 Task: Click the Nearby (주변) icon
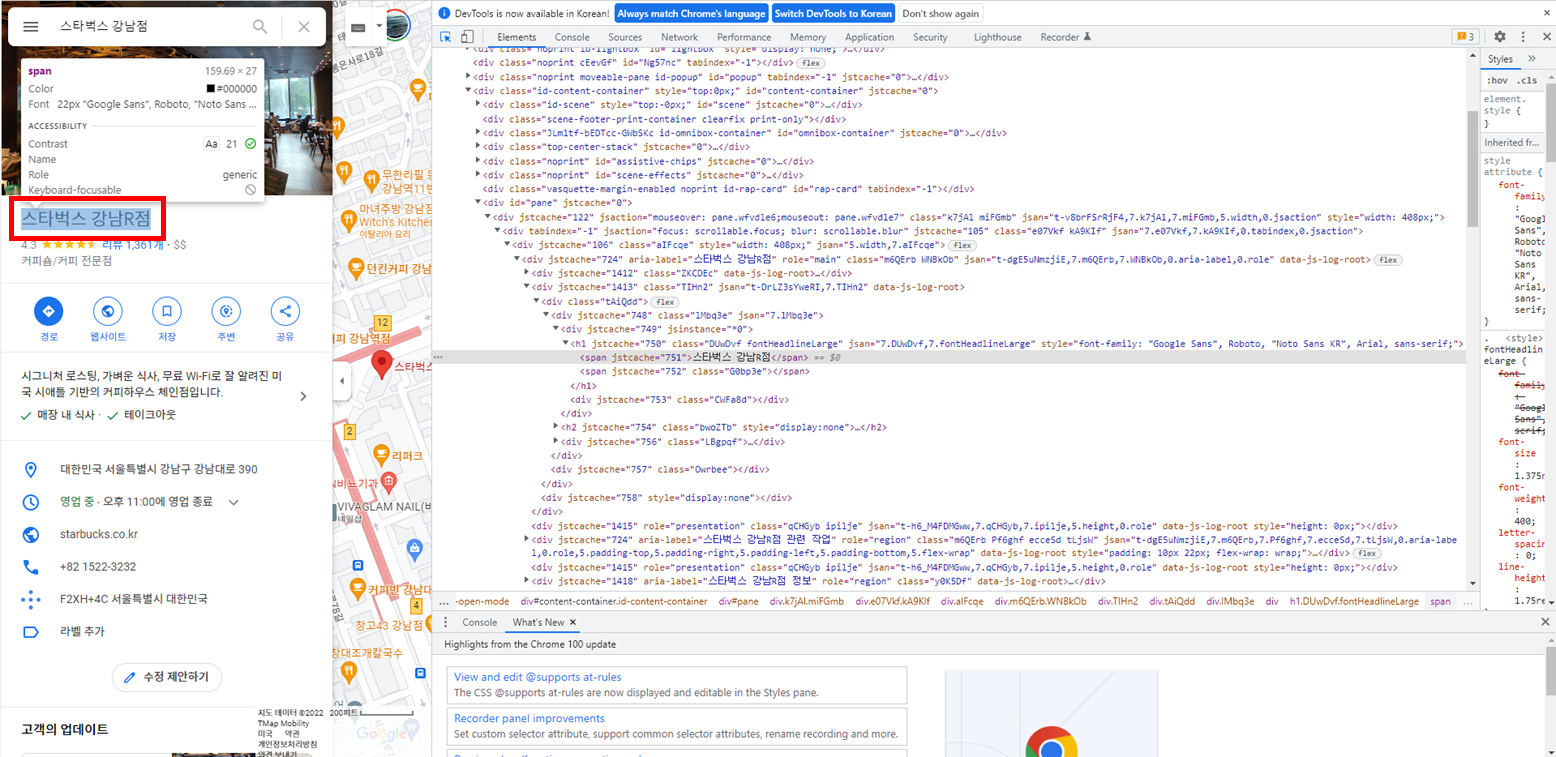pyautogui.click(x=226, y=311)
